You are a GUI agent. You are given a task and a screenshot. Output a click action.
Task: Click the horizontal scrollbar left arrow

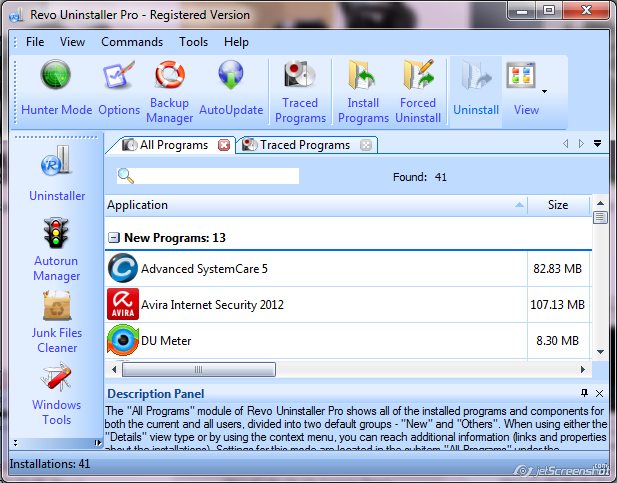tap(114, 370)
